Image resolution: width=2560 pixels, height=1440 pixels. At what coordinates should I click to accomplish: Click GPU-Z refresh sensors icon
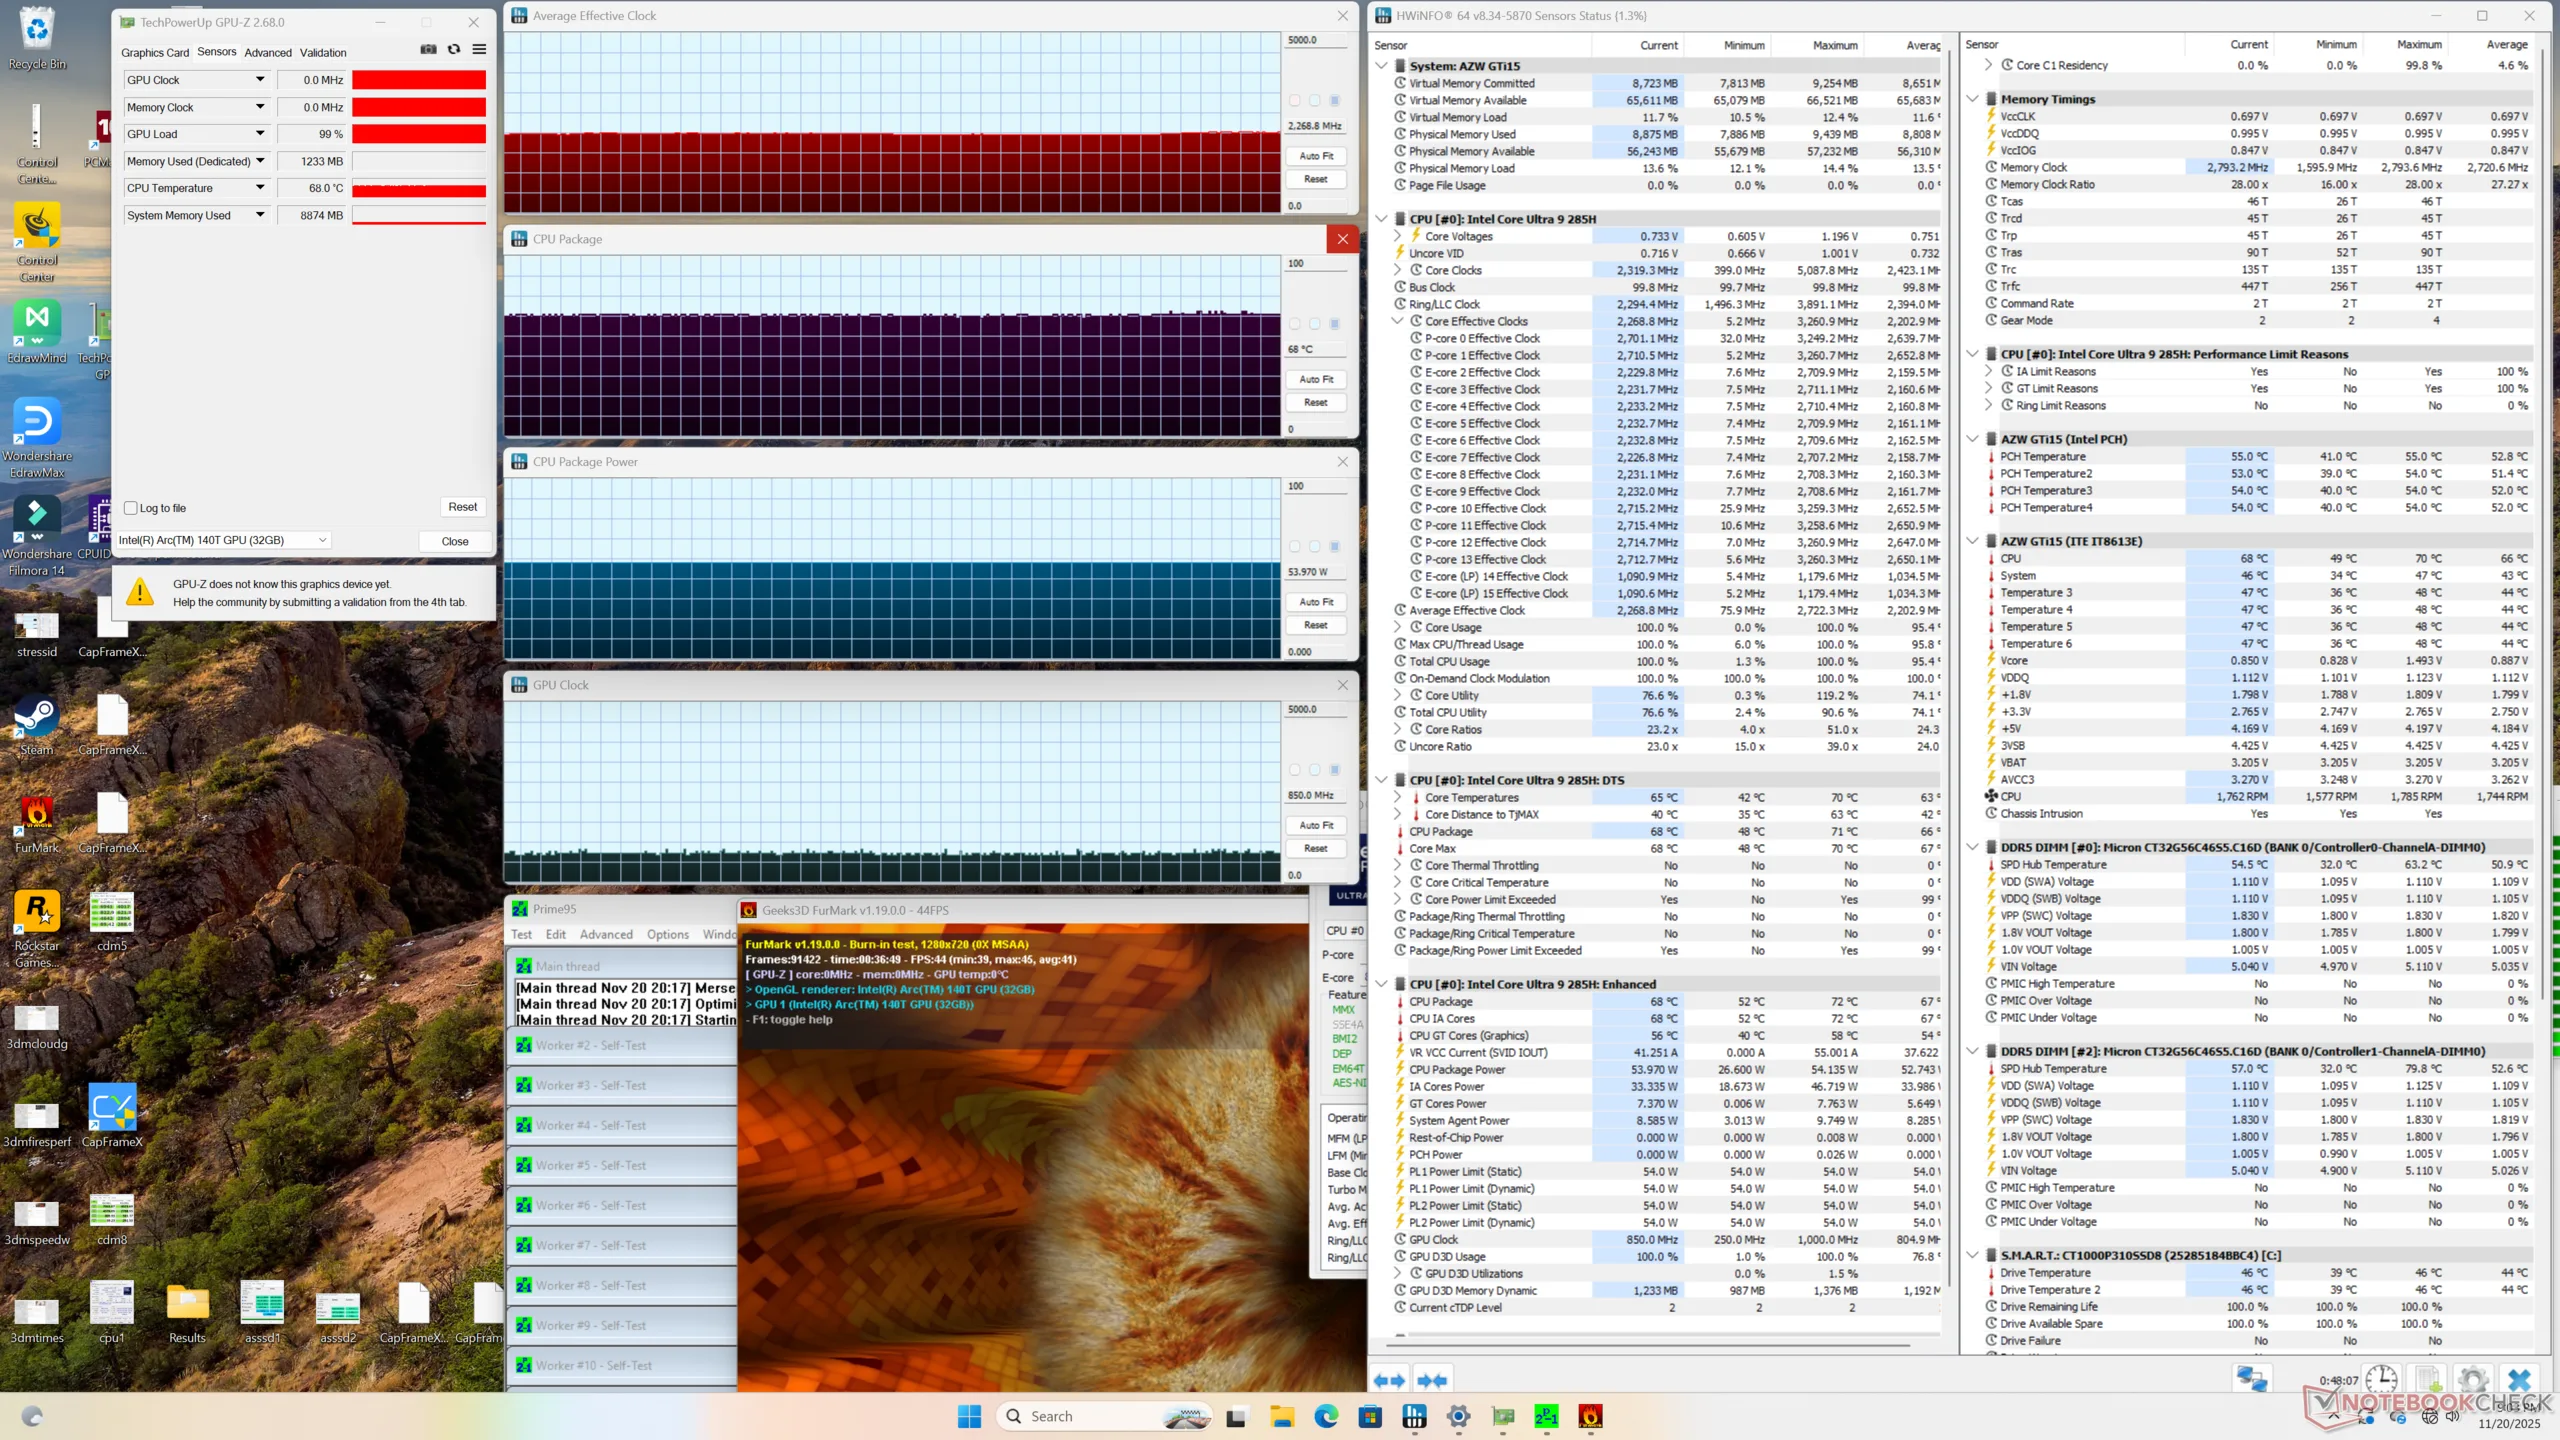click(x=454, y=50)
